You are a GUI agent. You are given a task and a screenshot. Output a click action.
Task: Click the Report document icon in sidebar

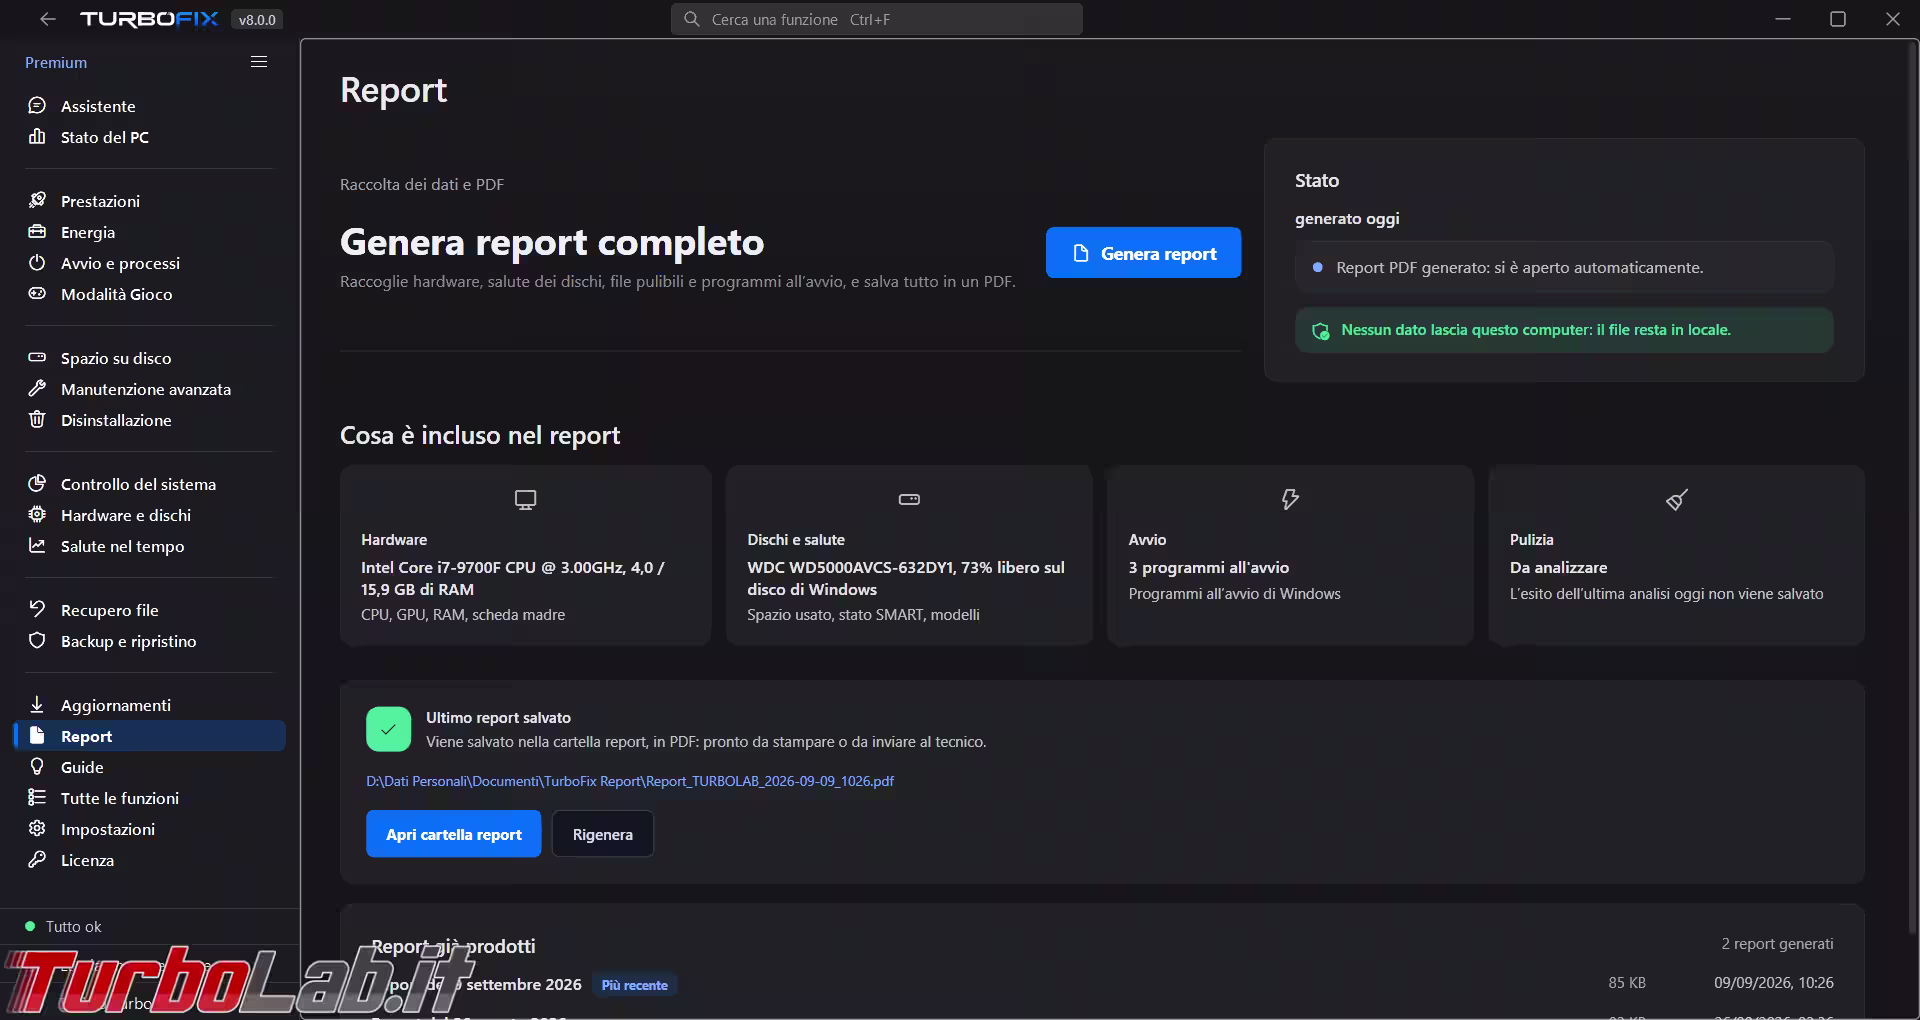click(37, 736)
